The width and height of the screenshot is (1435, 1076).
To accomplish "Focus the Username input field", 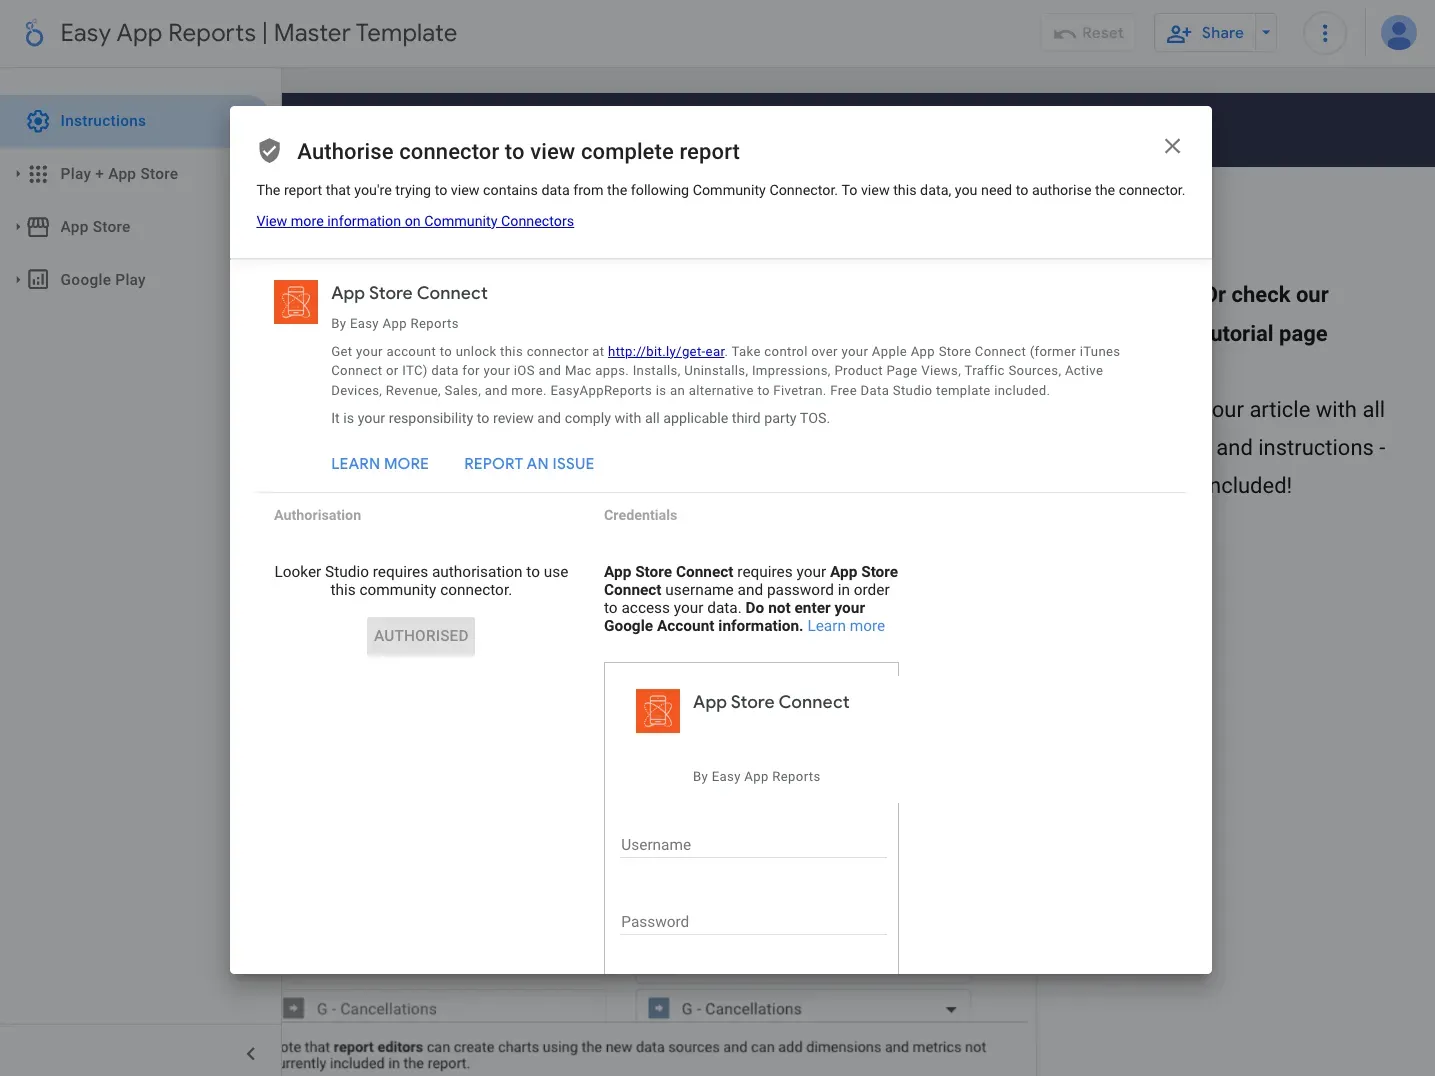I will tap(754, 845).
